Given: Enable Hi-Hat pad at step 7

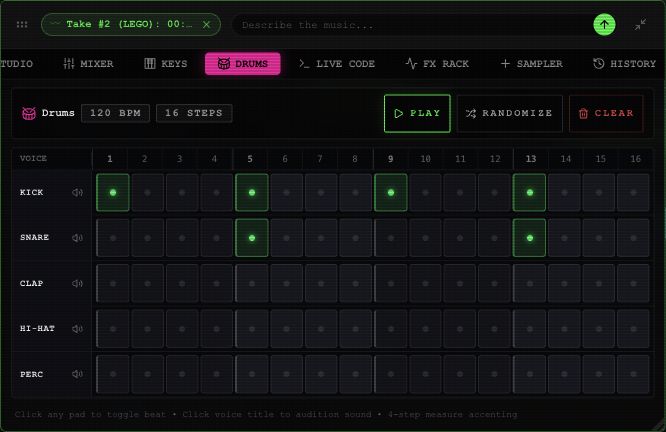Looking at the screenshot, I should pos(321,329).
